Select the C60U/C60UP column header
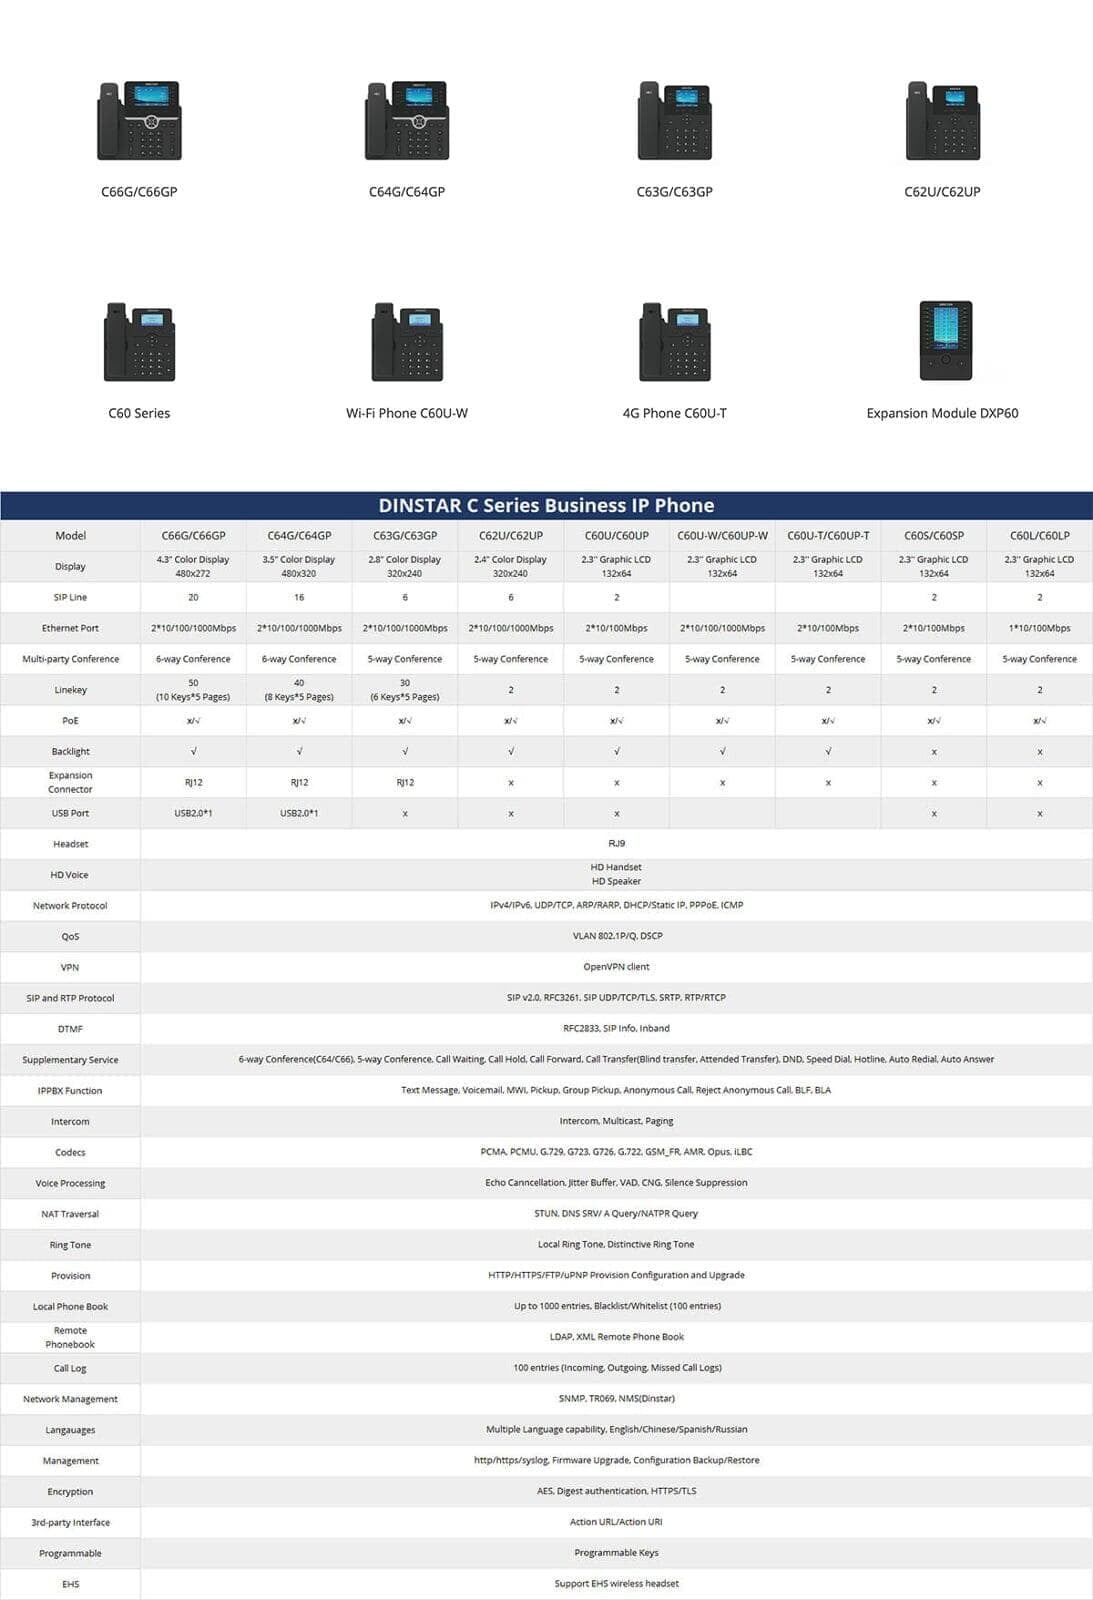This screenshot has width=1093, height=1600. pyautogui.click(x=617, y=536)
